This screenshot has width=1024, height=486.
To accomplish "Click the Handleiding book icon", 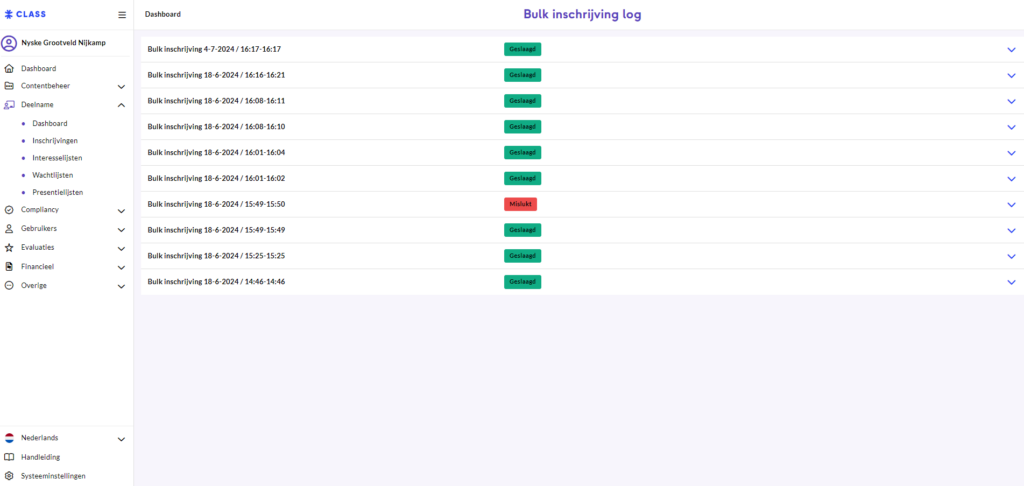I will [9, 457].
